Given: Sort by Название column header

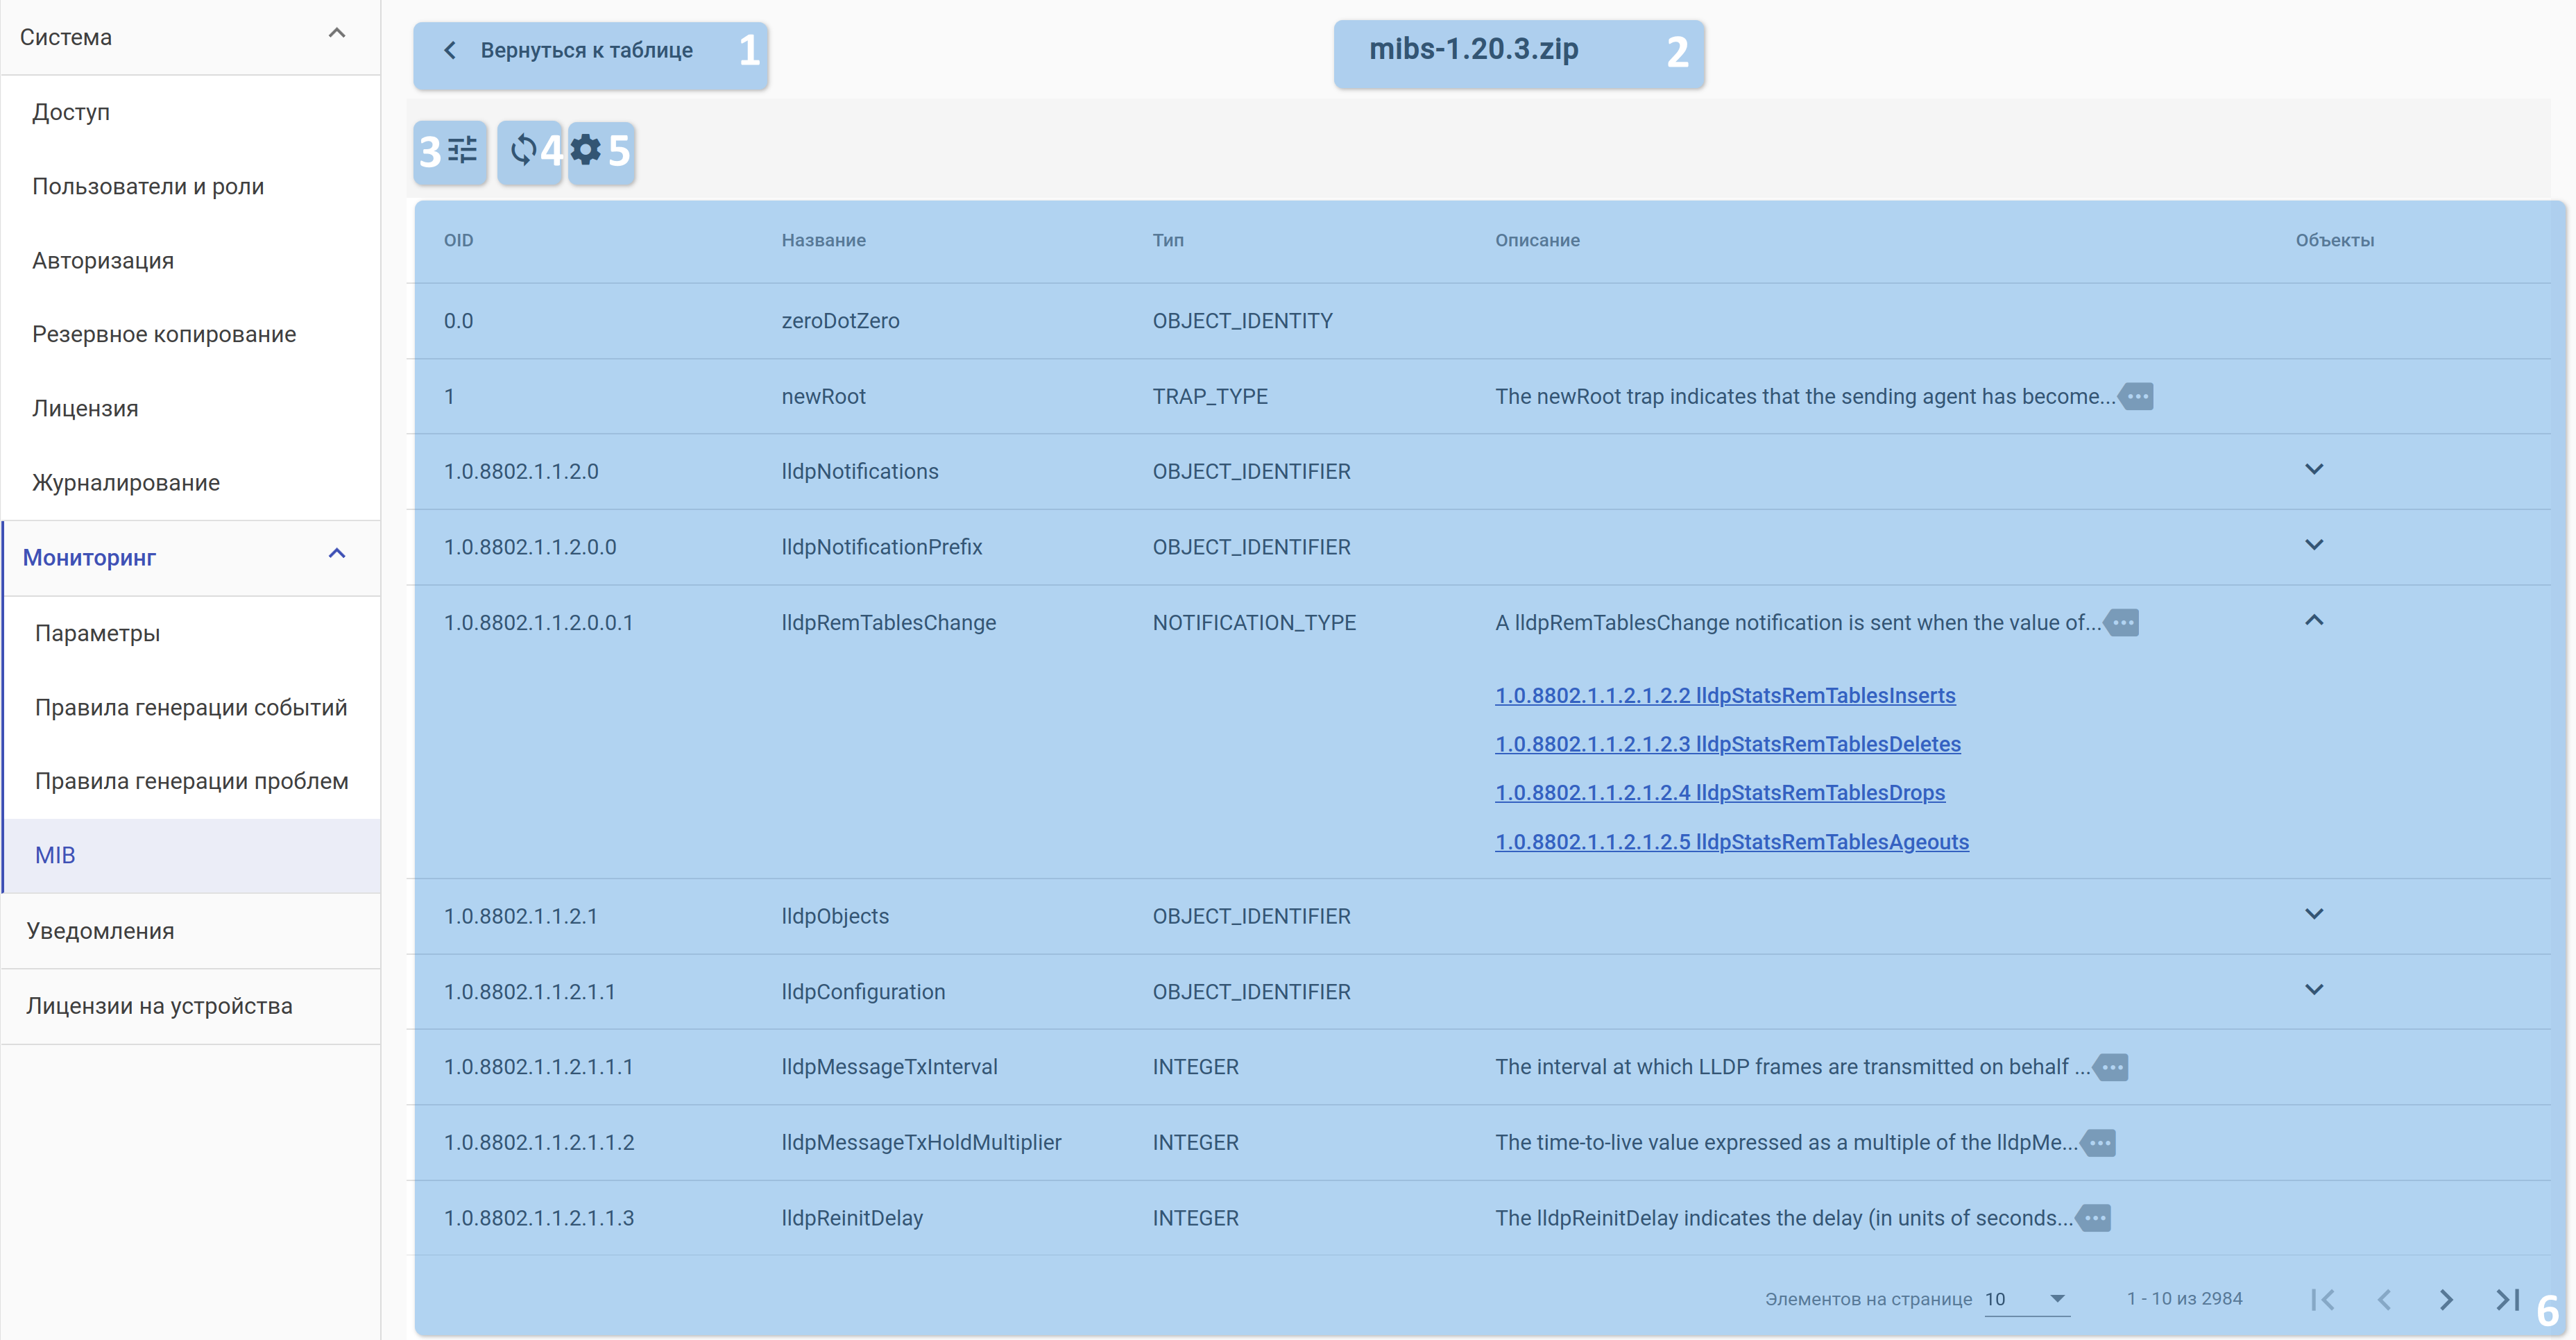Looking at the screenshot, I should coord(823,240).
